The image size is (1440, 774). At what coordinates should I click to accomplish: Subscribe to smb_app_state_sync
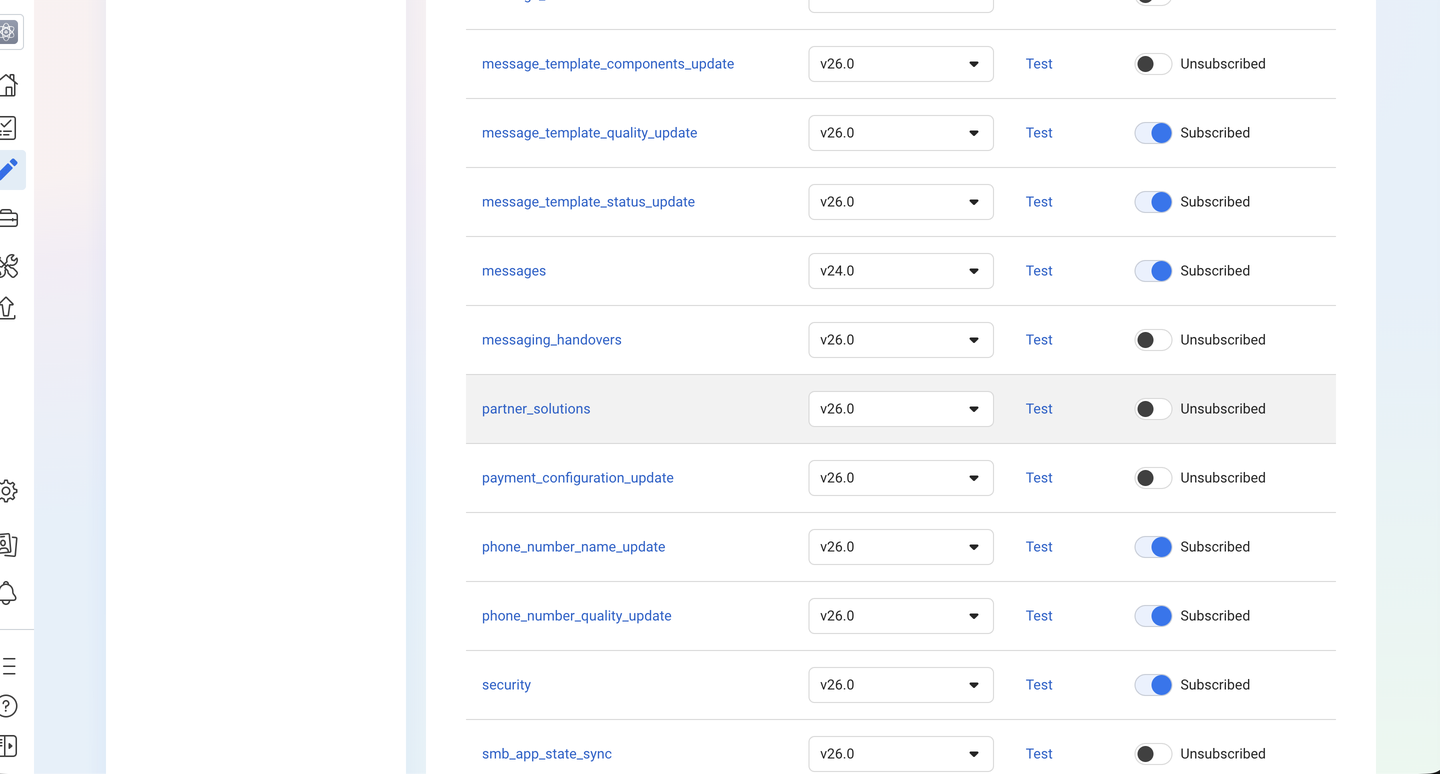[1153, 754]
